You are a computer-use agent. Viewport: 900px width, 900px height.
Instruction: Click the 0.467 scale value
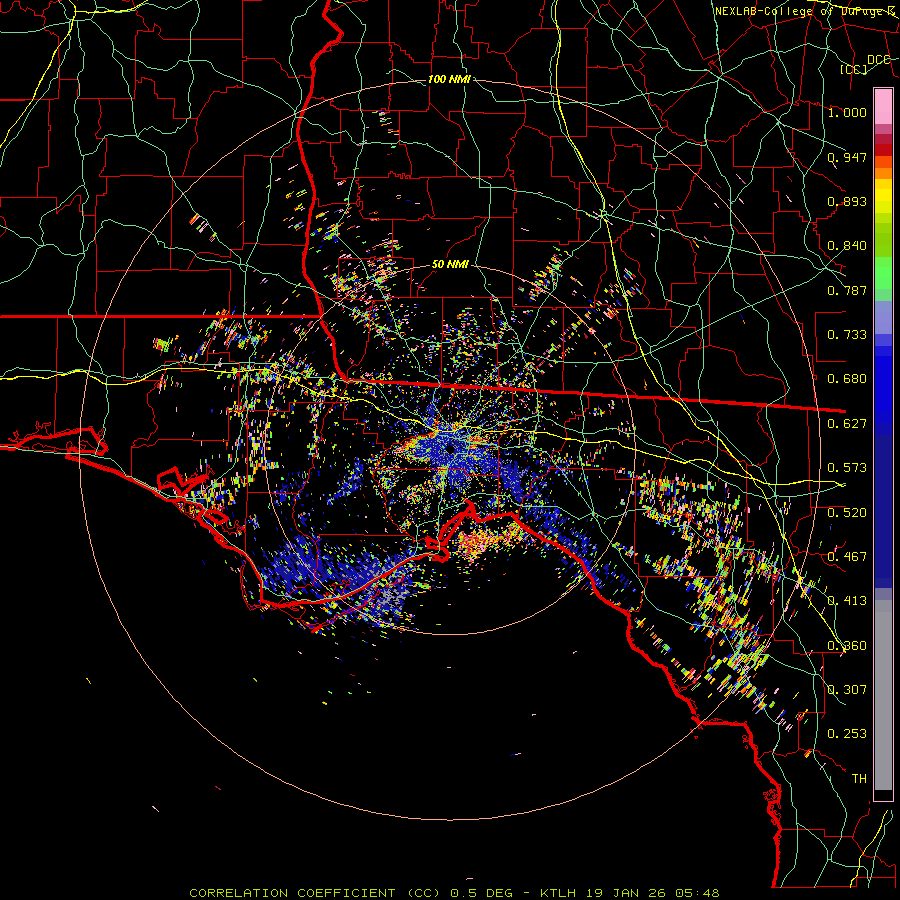coord(847,557)
